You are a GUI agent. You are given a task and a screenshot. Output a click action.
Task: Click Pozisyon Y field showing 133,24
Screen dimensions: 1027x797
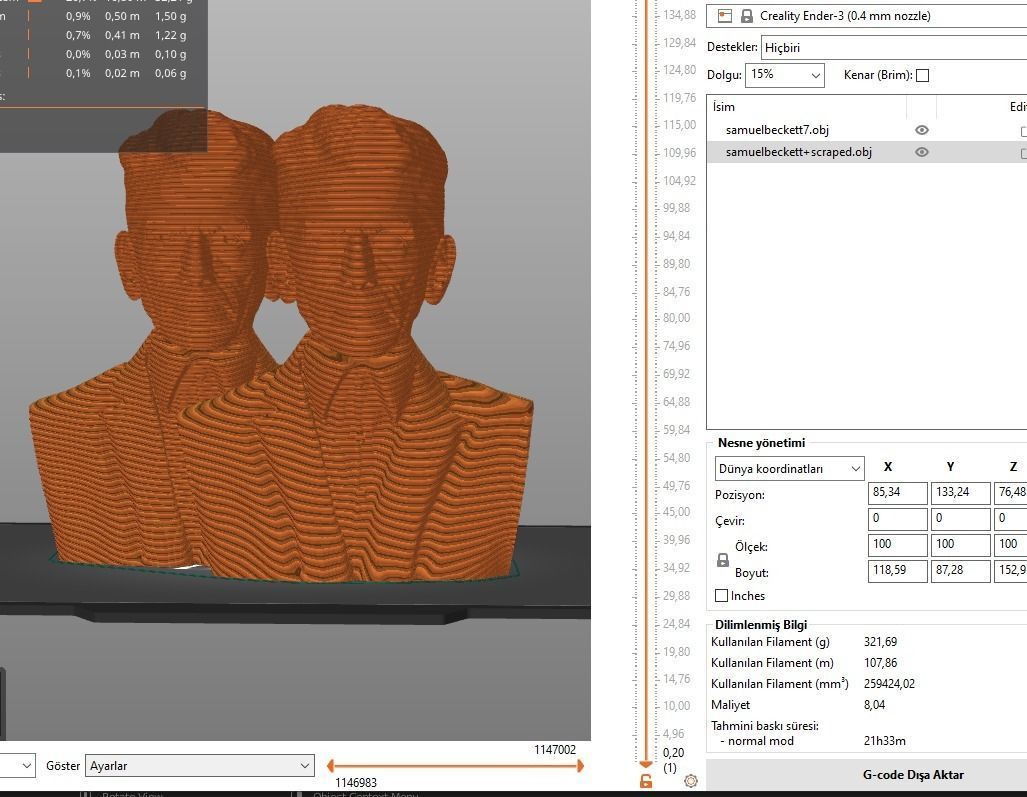pos(960,493)
